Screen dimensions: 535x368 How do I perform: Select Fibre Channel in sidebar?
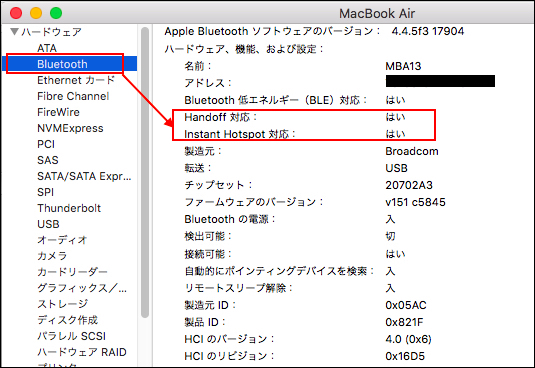(73, 96)
